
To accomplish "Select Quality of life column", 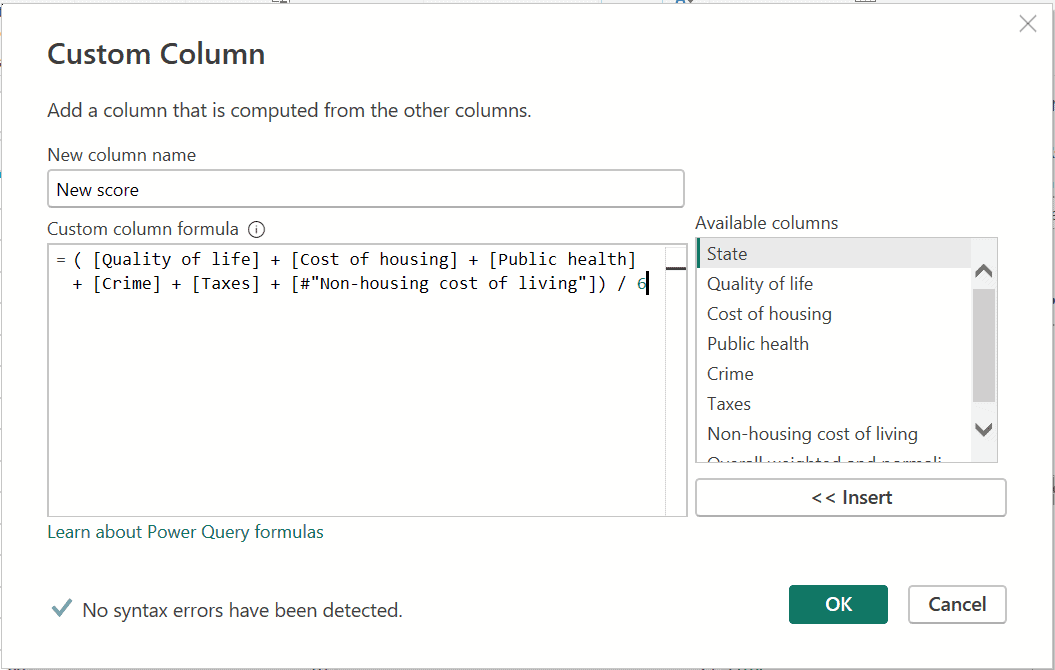I will pos(760,284).
